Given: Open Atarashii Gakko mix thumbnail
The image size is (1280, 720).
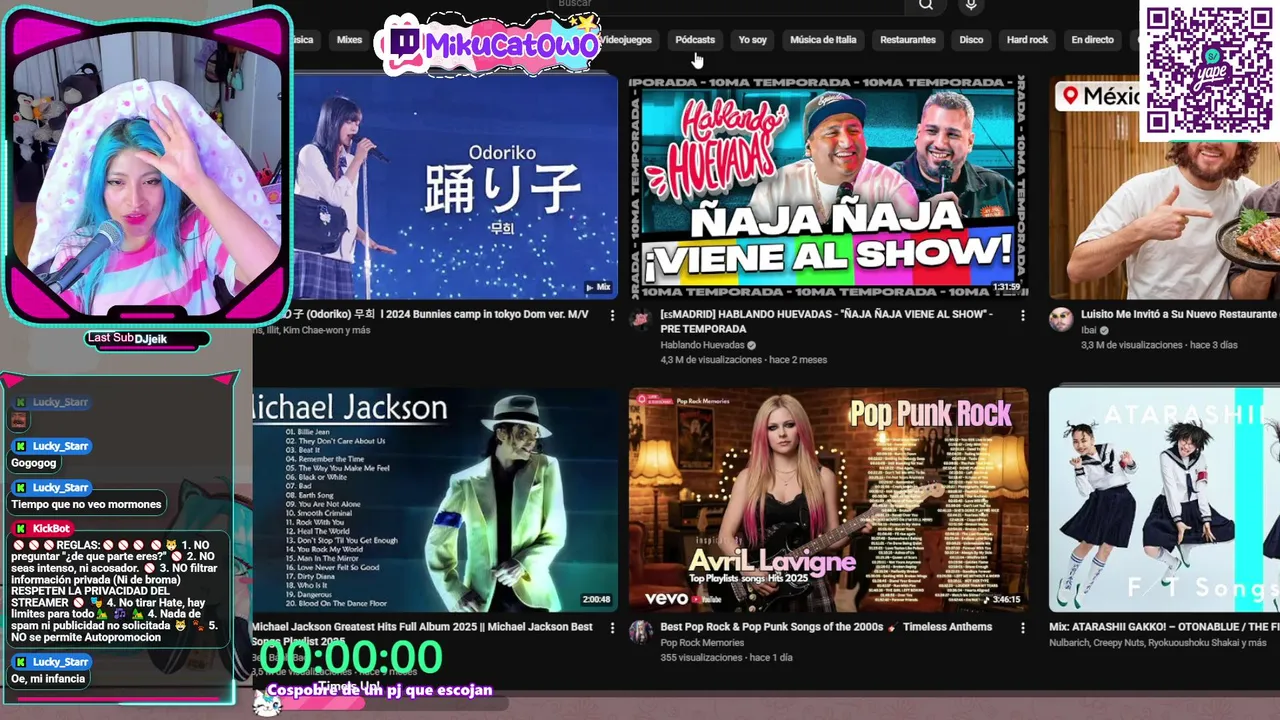Looking at the screenshot, I should click(x=1164, y=500).
